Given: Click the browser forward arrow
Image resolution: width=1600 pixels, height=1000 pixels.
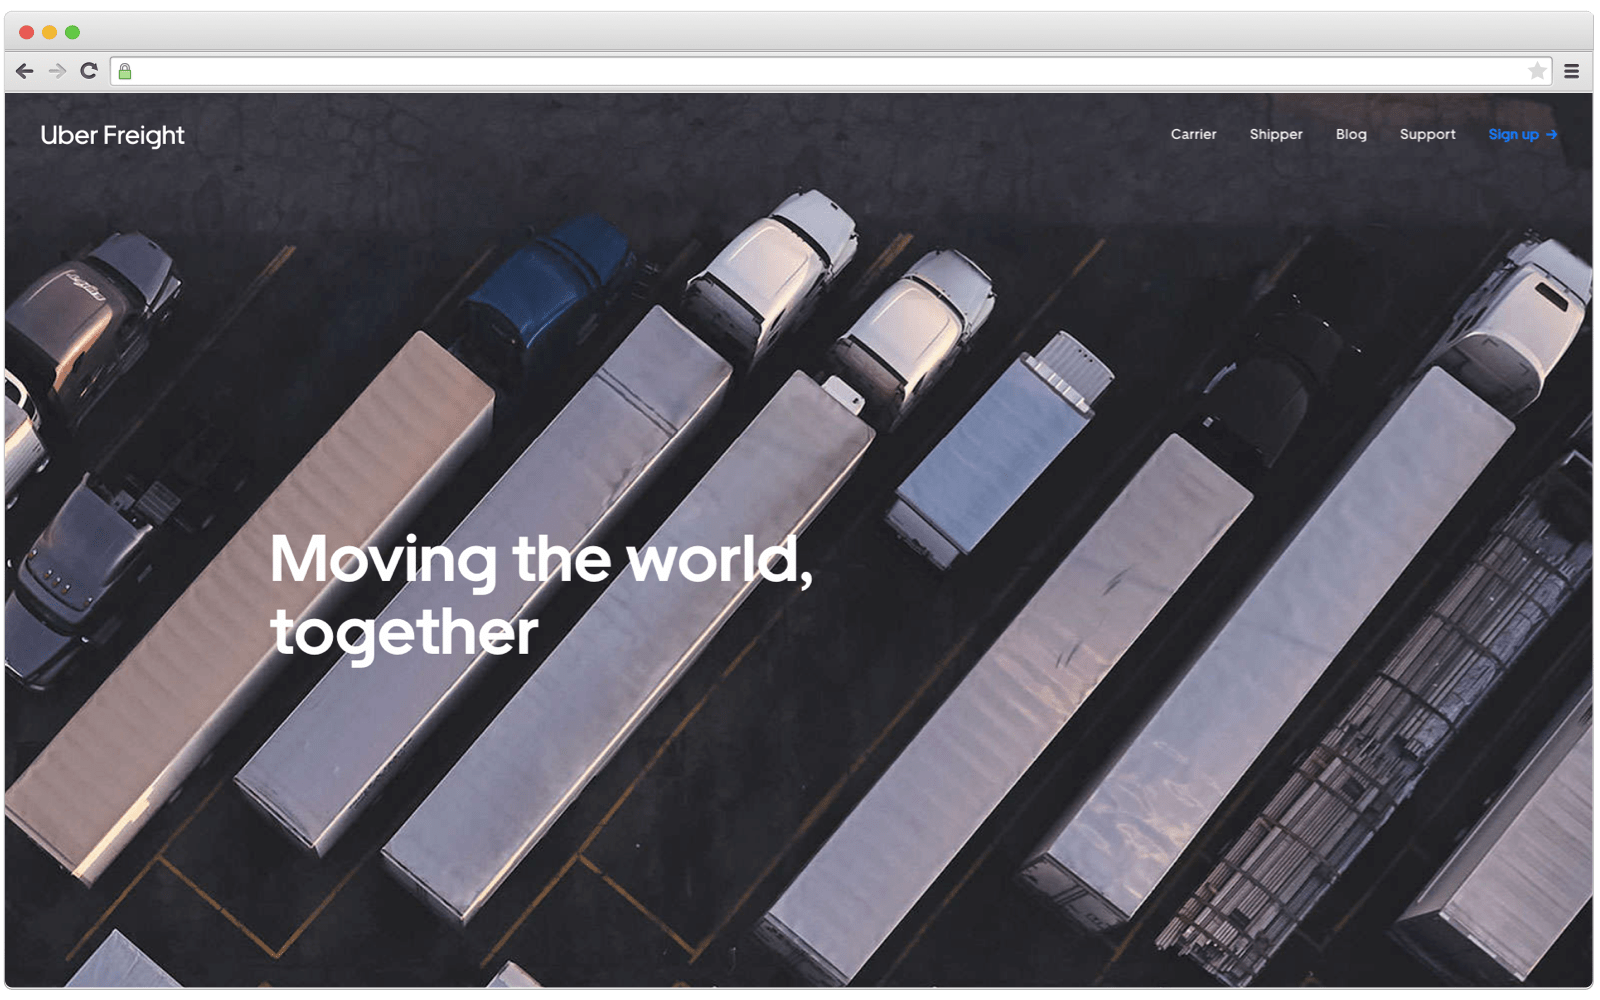Looking at the screenshot, I should click(x=57, y=71).
